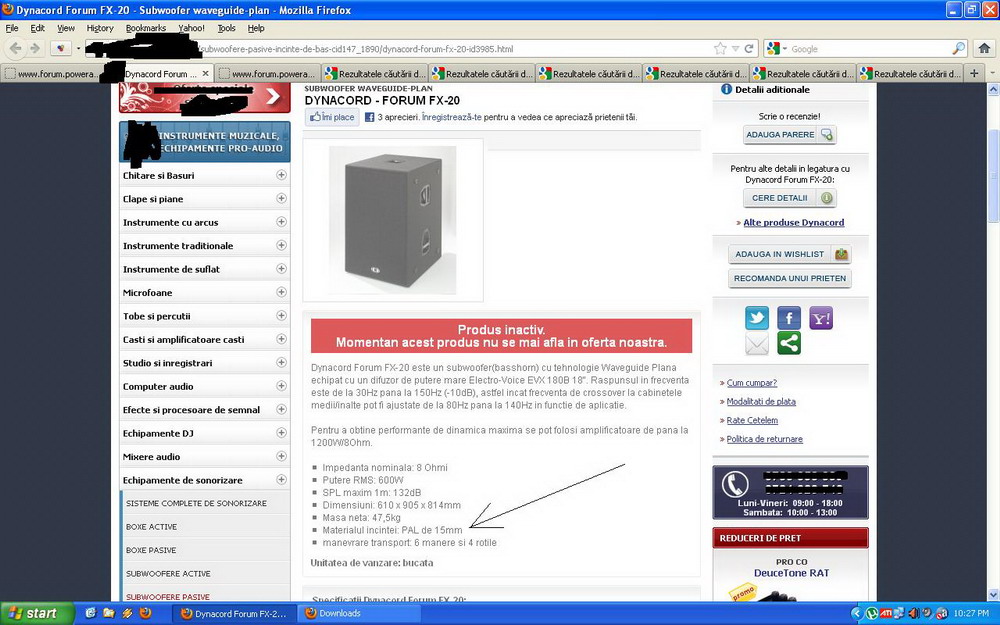Switch to the Downloads taskbar window
Screen dimensions: 1000x625
click(360, 614)
